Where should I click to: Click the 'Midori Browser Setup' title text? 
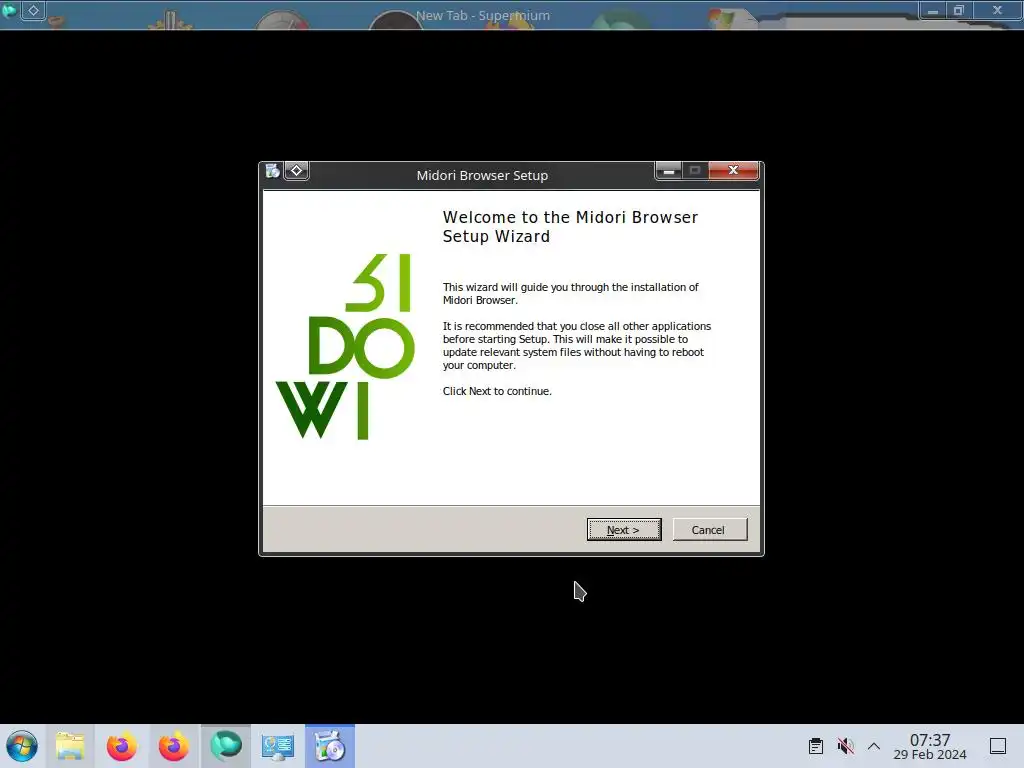[x=482, y=175]
